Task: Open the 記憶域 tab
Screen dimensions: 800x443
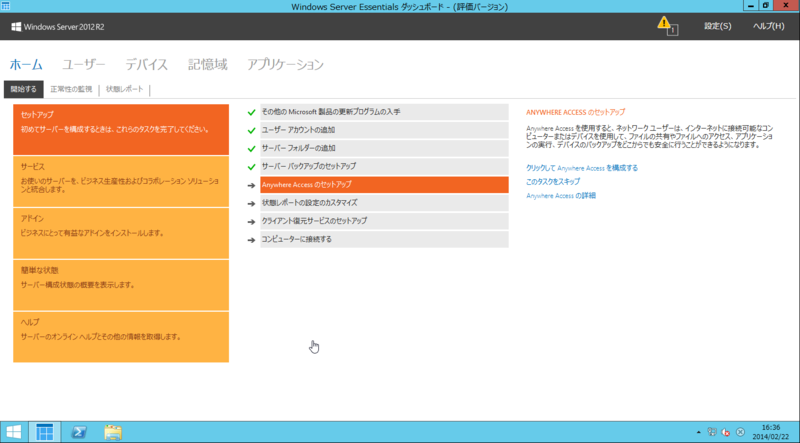Action: tap(208, 65)
